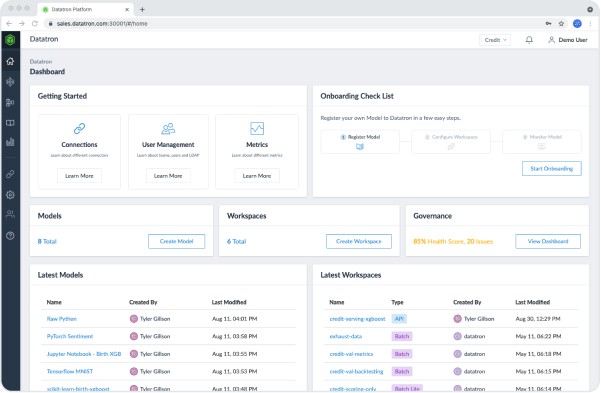This screenshot has height=393, width=601.
Task: Click Aug 11, 04:01 PM timestamp
Action: [x=235, y=319]
